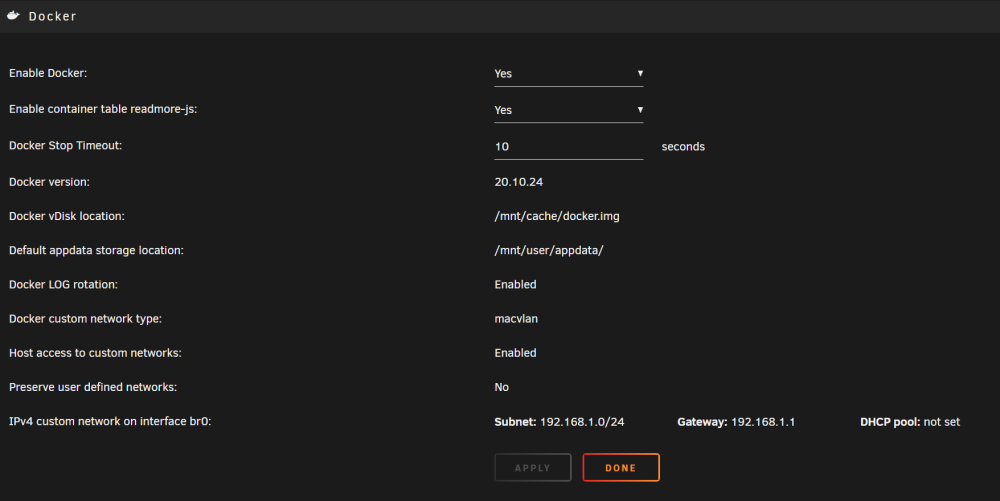Click the DHCP pool not set text

(x=909, y=422)
